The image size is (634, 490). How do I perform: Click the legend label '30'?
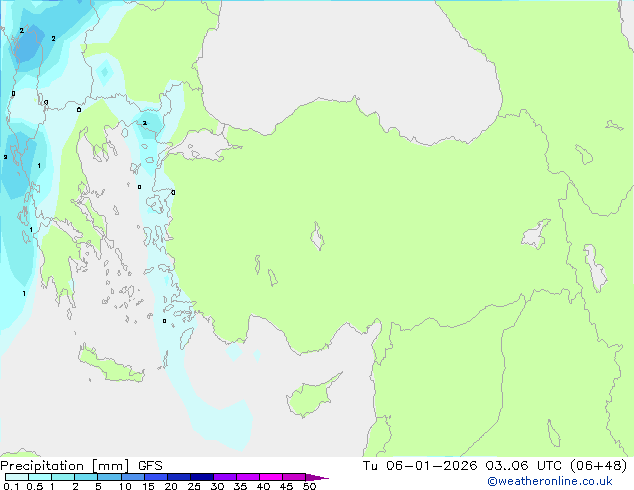coord(217,486)
